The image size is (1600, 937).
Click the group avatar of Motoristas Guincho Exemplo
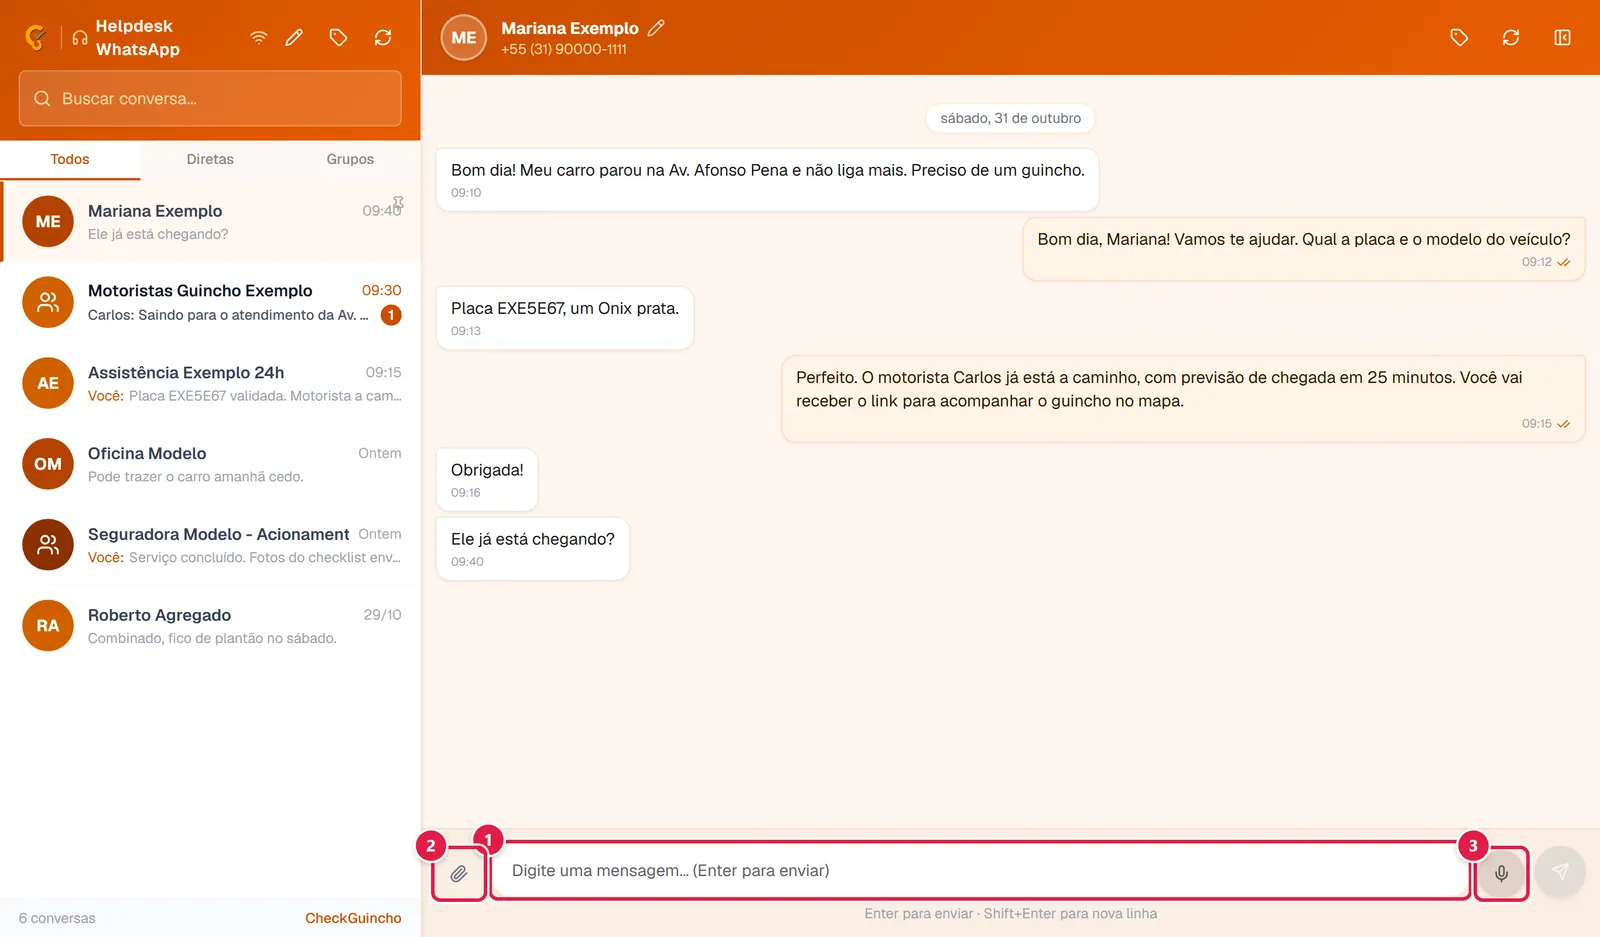pyautogui.click(x=48, y=303)
